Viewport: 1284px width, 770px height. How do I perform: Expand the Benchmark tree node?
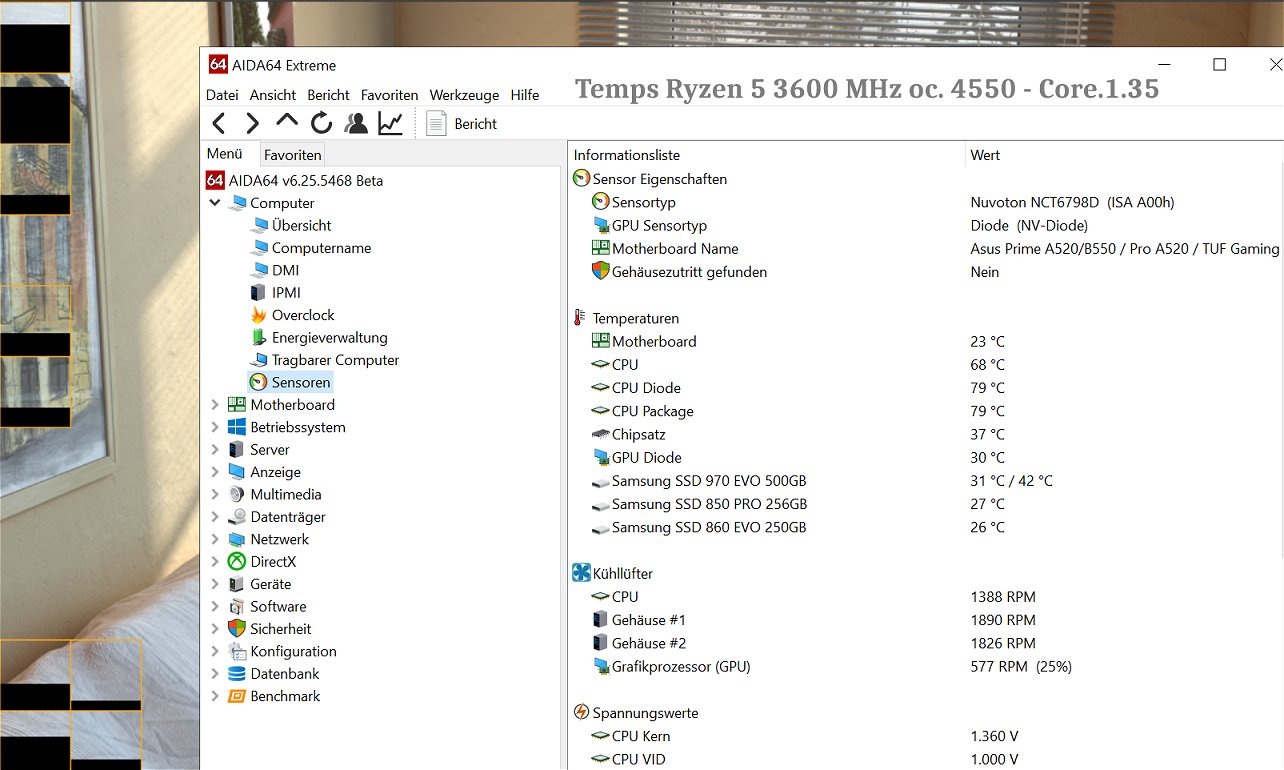tap(215, 696)
